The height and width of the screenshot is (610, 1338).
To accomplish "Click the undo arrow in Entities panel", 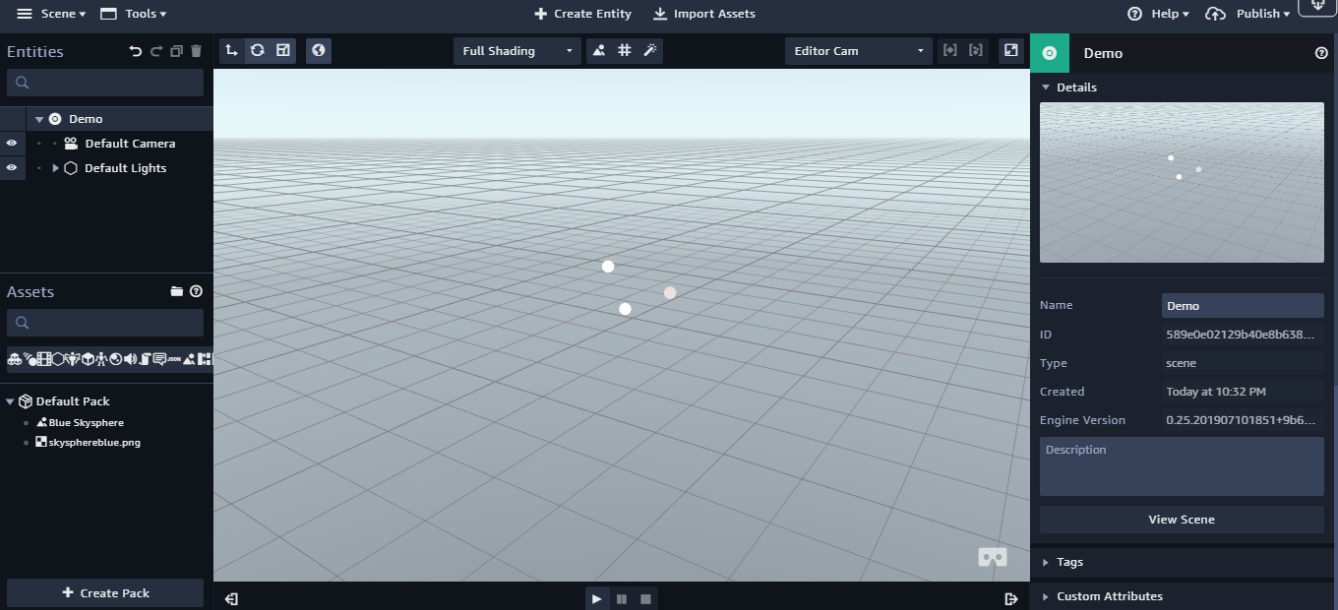I will [136, 52].
